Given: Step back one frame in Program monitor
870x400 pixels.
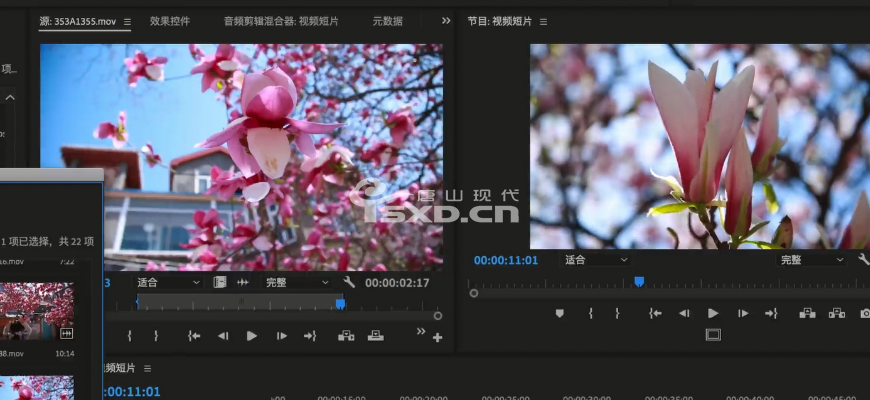Looking at the screenshot, I should [x=685, y=313].
